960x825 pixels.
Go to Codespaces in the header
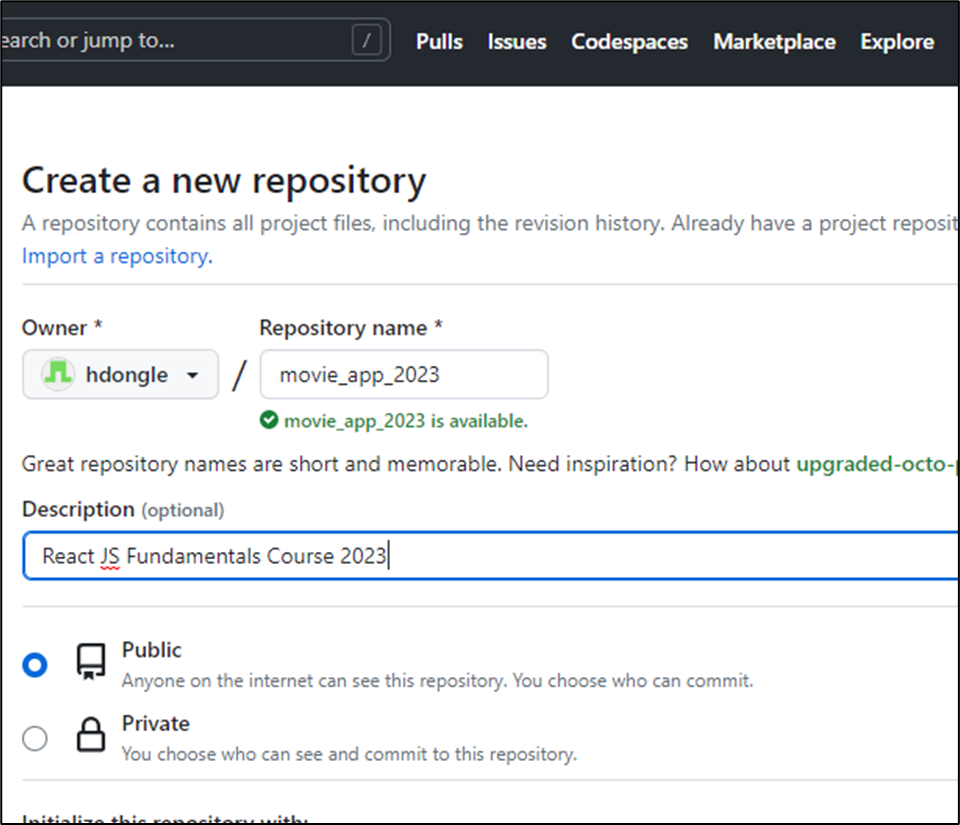(629, 42)
